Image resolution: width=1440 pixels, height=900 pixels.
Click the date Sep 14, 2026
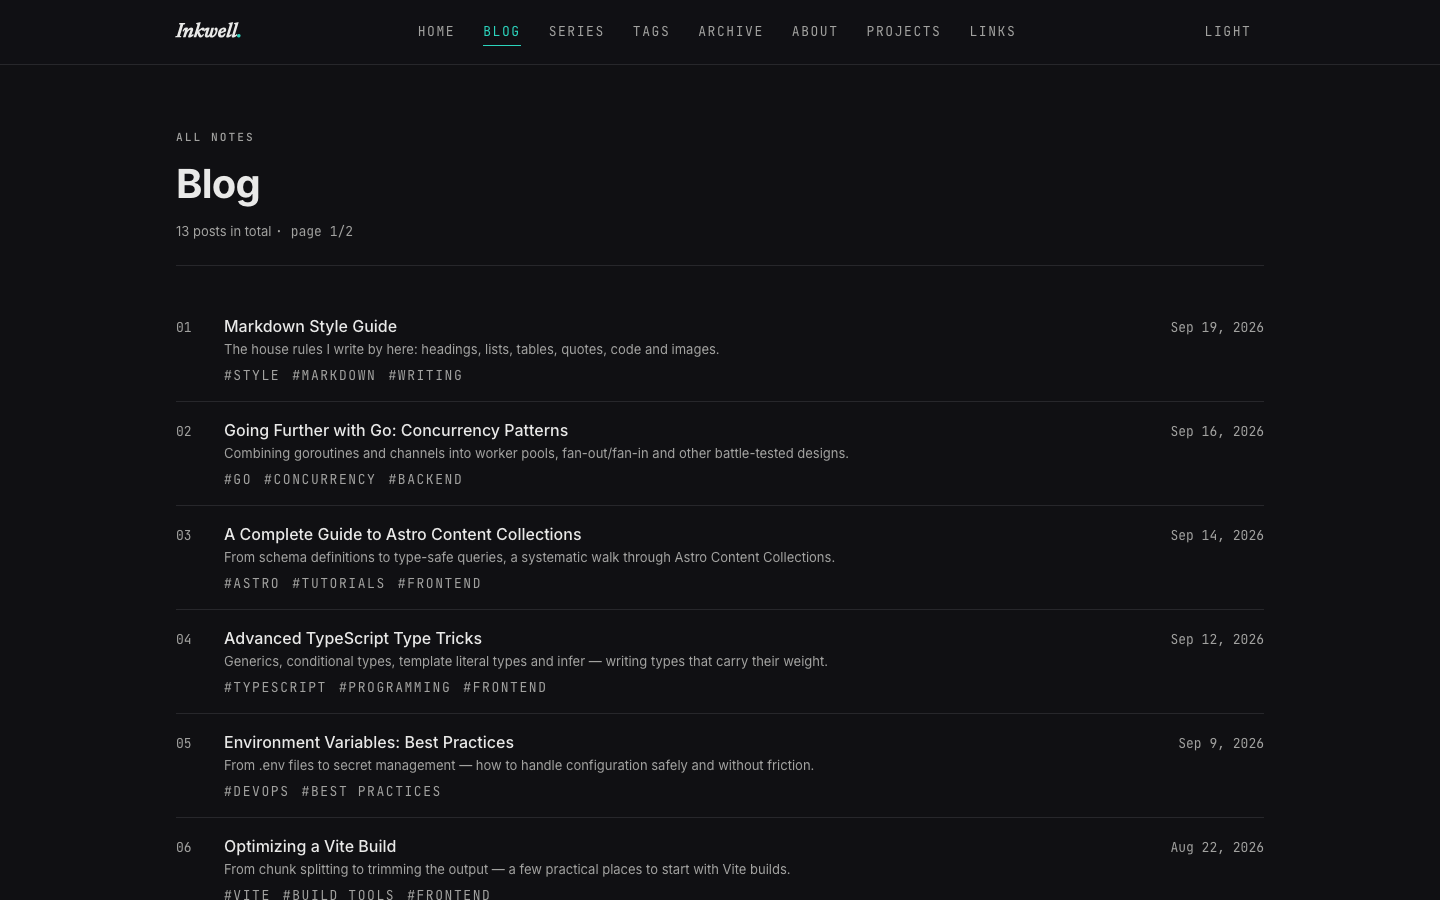pyautogui.click(x=1217, y=536)
